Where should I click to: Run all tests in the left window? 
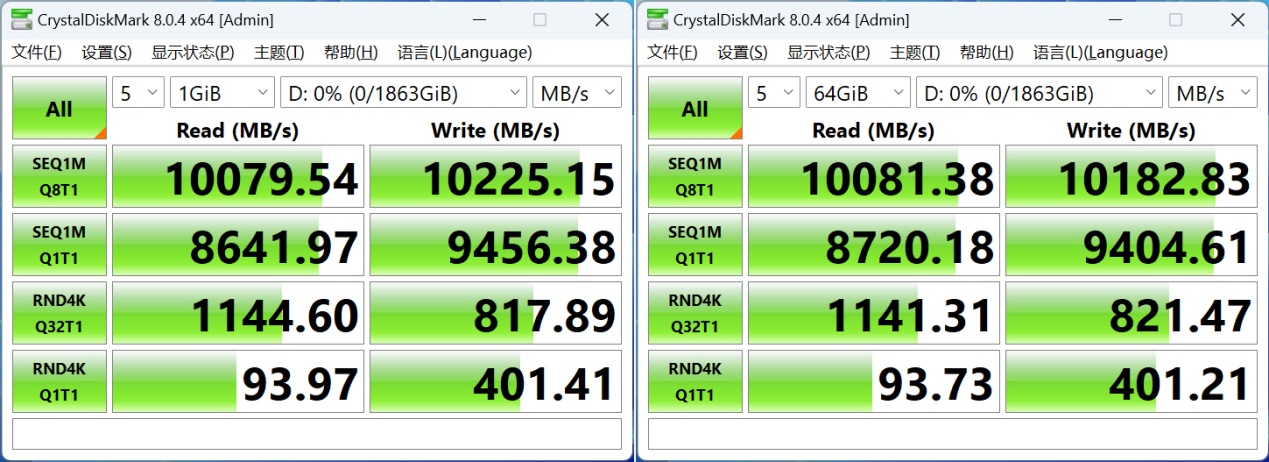59,109
